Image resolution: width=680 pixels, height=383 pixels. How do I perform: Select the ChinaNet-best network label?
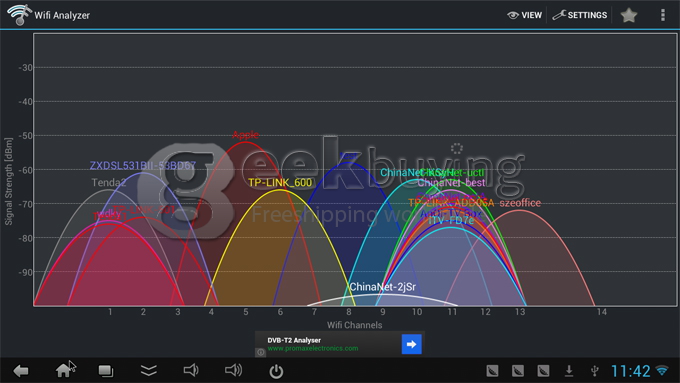tap(451, 183)
